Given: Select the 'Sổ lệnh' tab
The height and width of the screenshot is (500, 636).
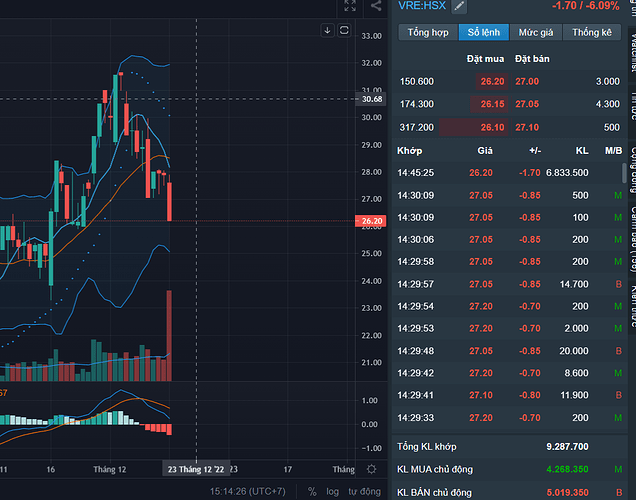Looking at the screenshot, I should coord(484,32).
